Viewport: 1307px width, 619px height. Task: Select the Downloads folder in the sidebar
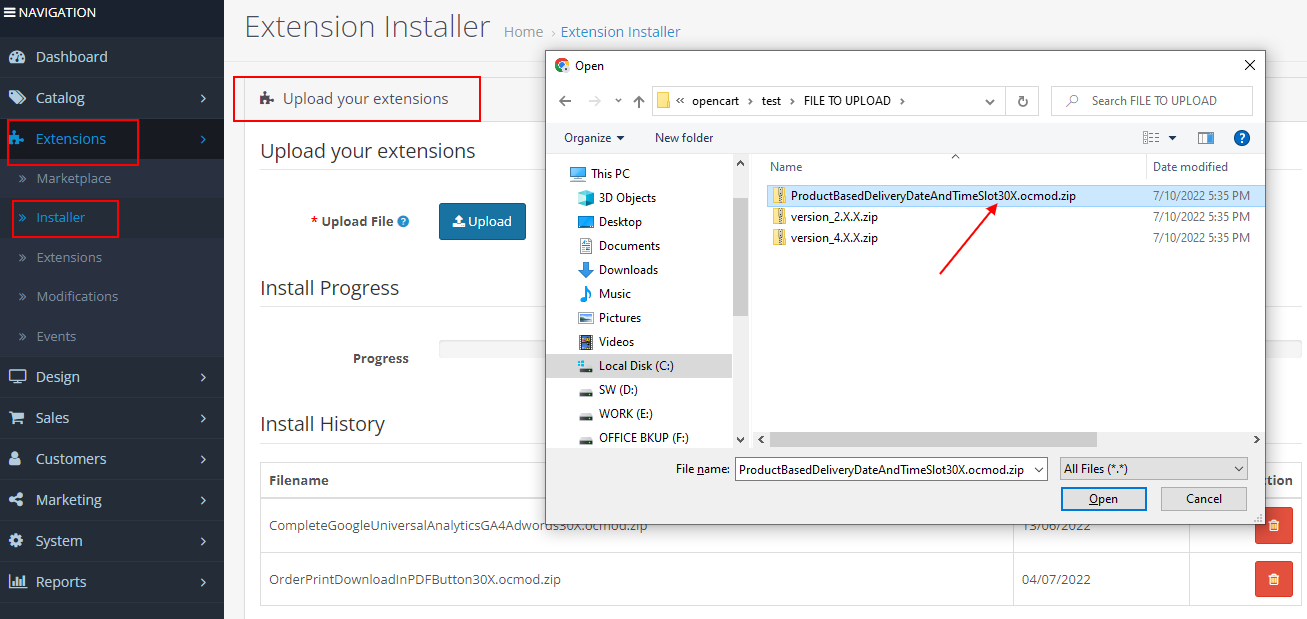pyautogui.click(x=627, y=270)
